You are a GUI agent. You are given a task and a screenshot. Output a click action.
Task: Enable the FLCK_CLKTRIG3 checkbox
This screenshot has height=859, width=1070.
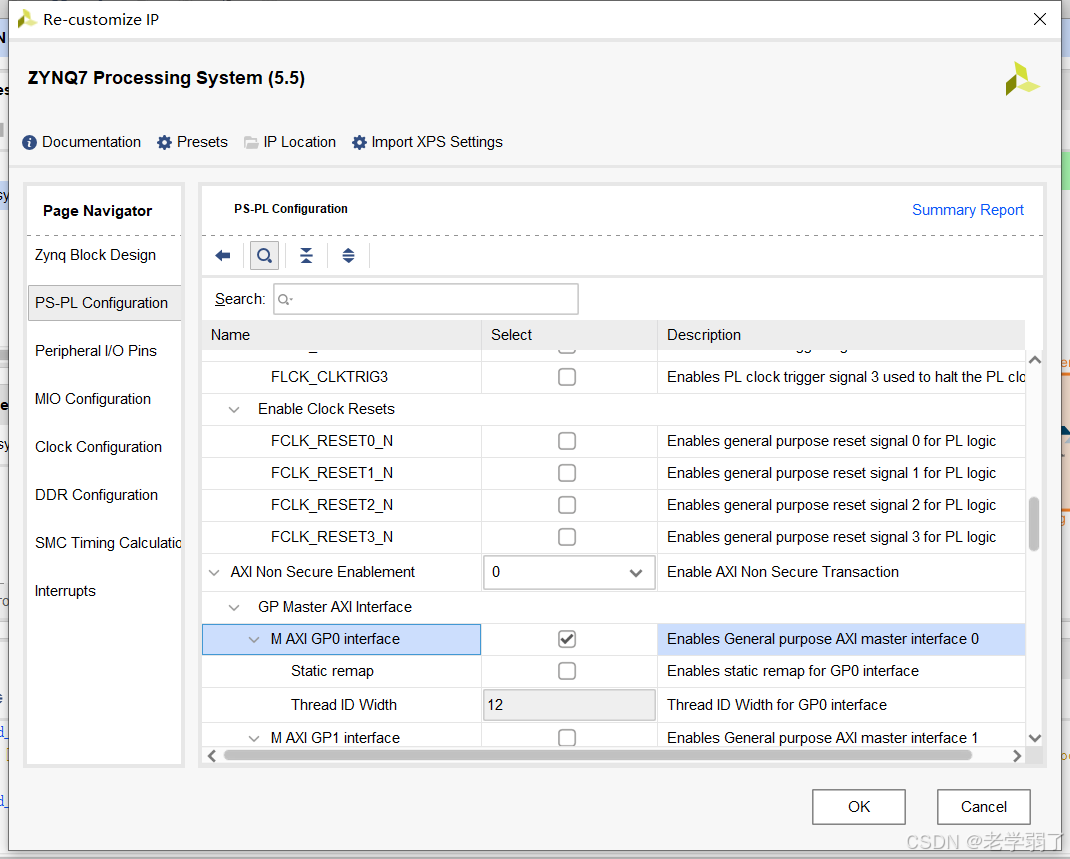(x=566, y=377)
